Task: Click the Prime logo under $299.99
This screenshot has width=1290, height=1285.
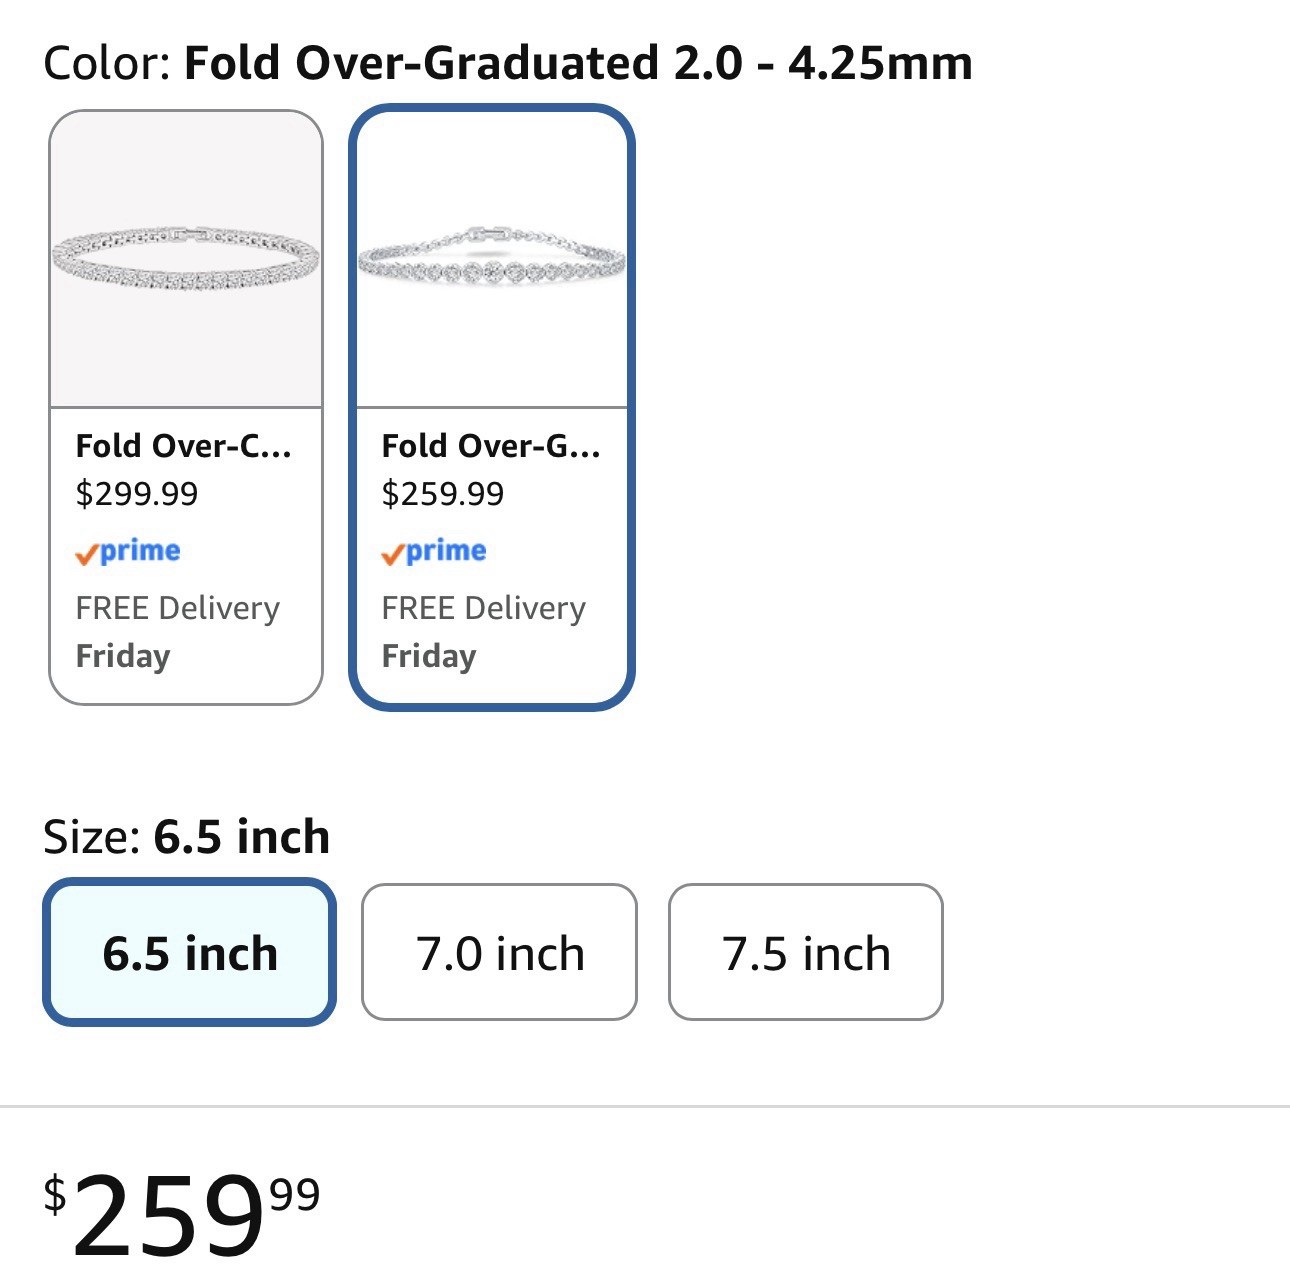Action: tap(128, 552)
